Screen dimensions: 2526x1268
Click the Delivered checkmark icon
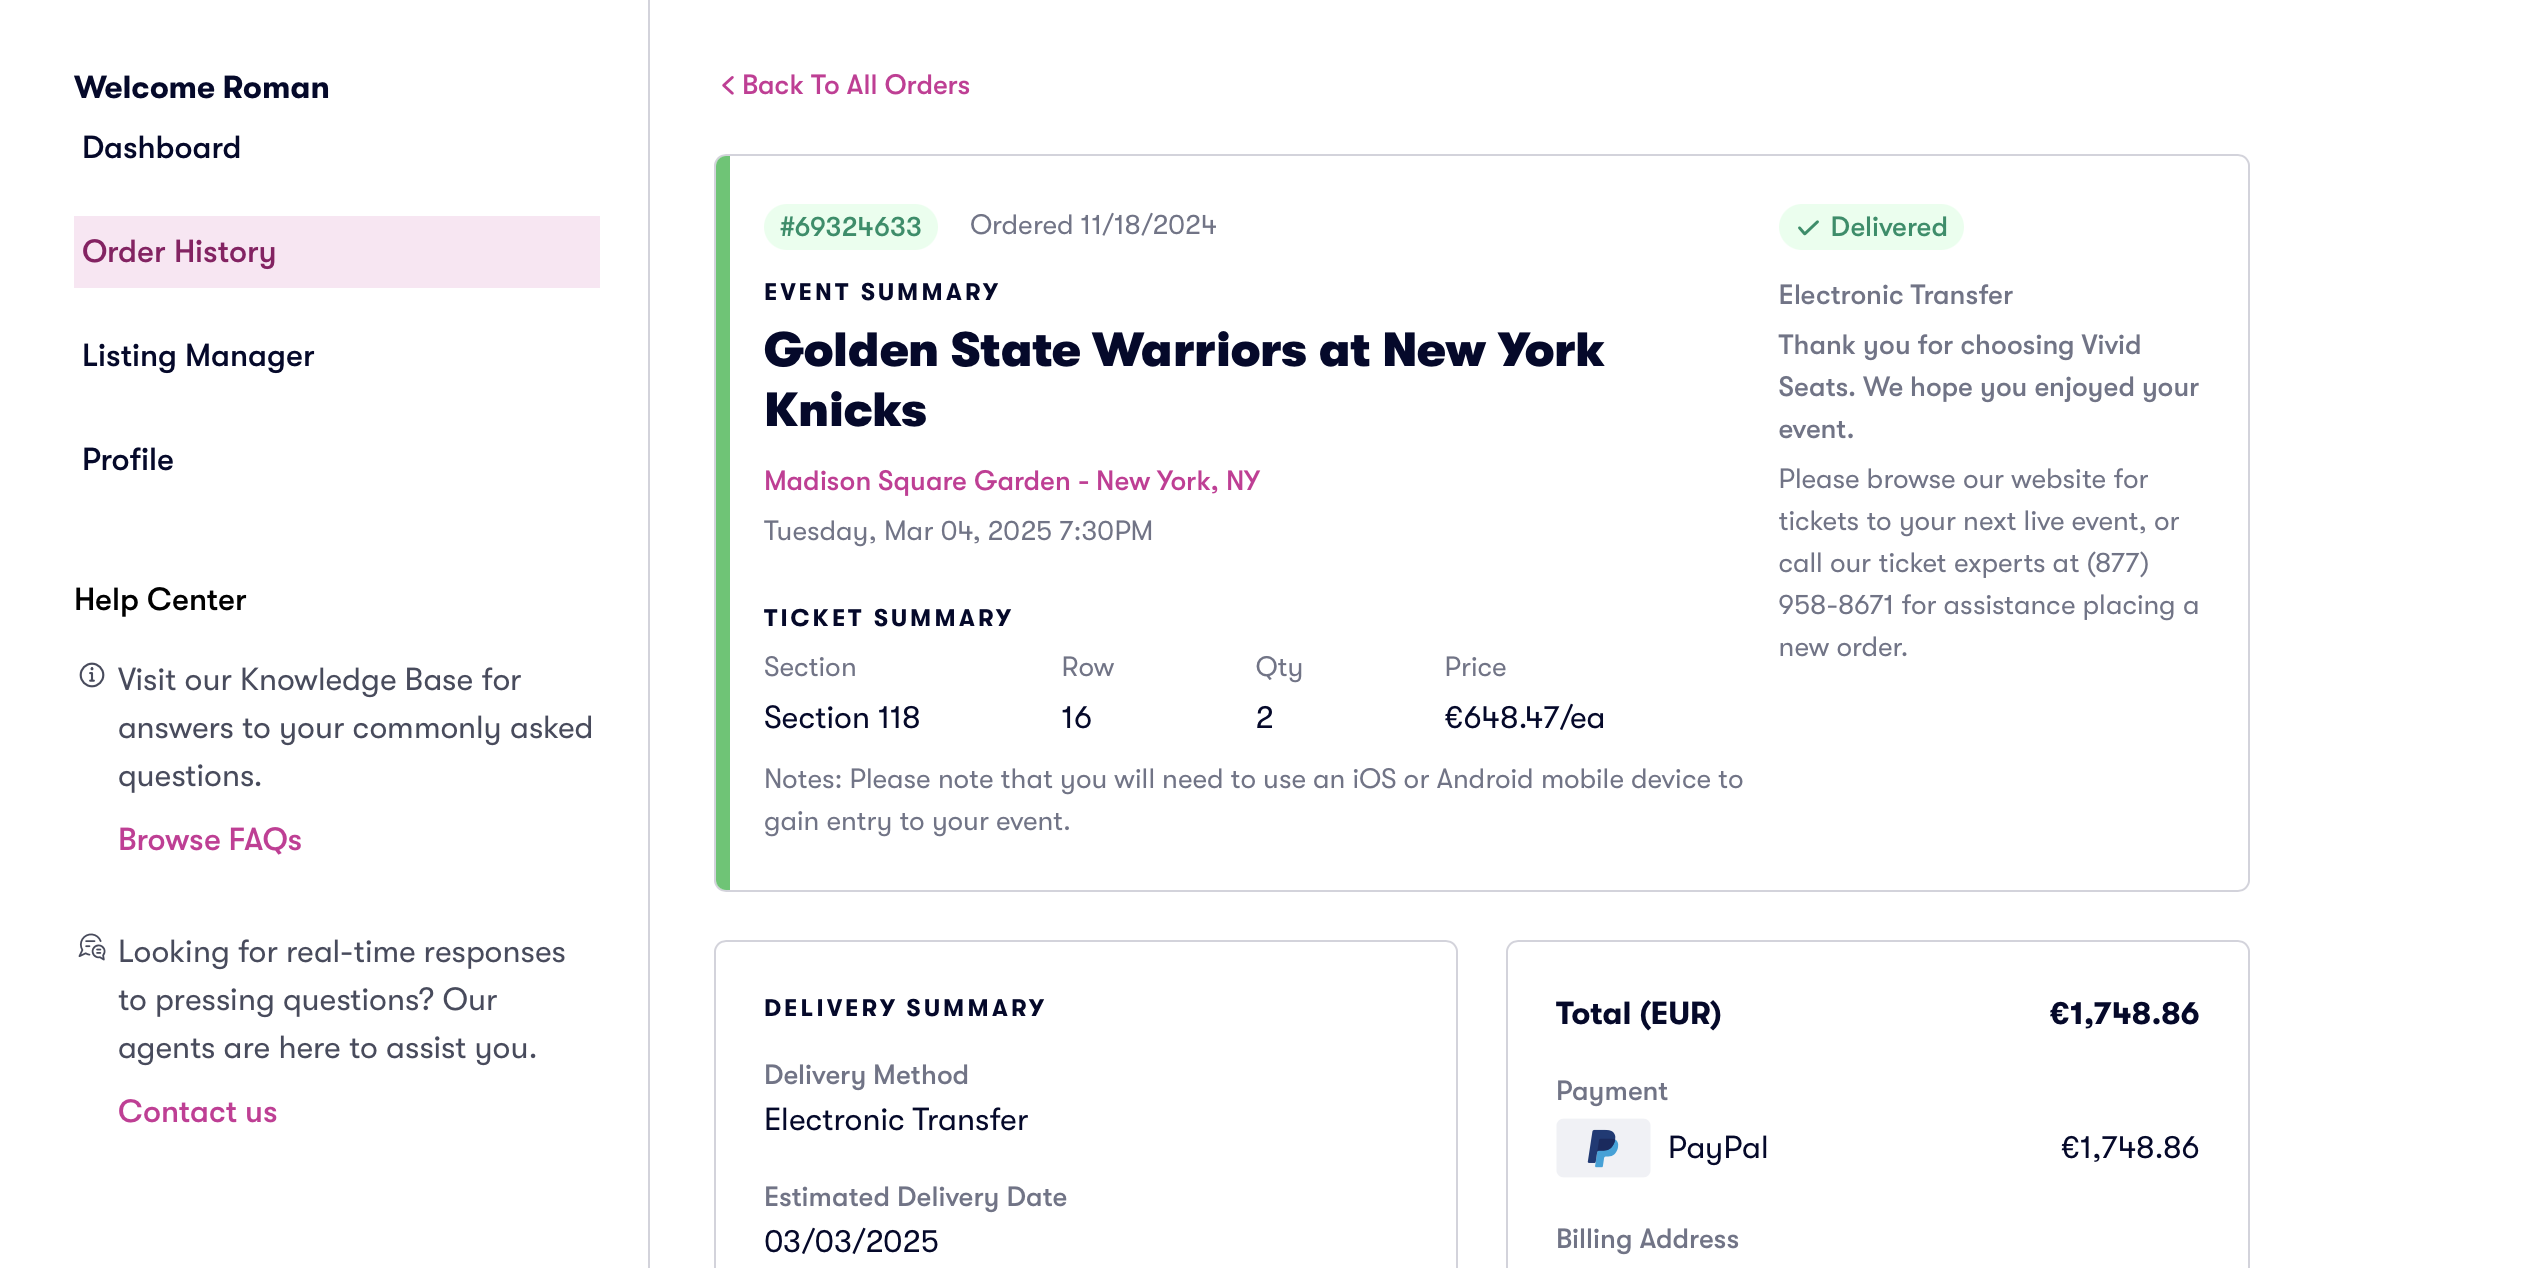pyautogui.click(x=1808, y=228)
